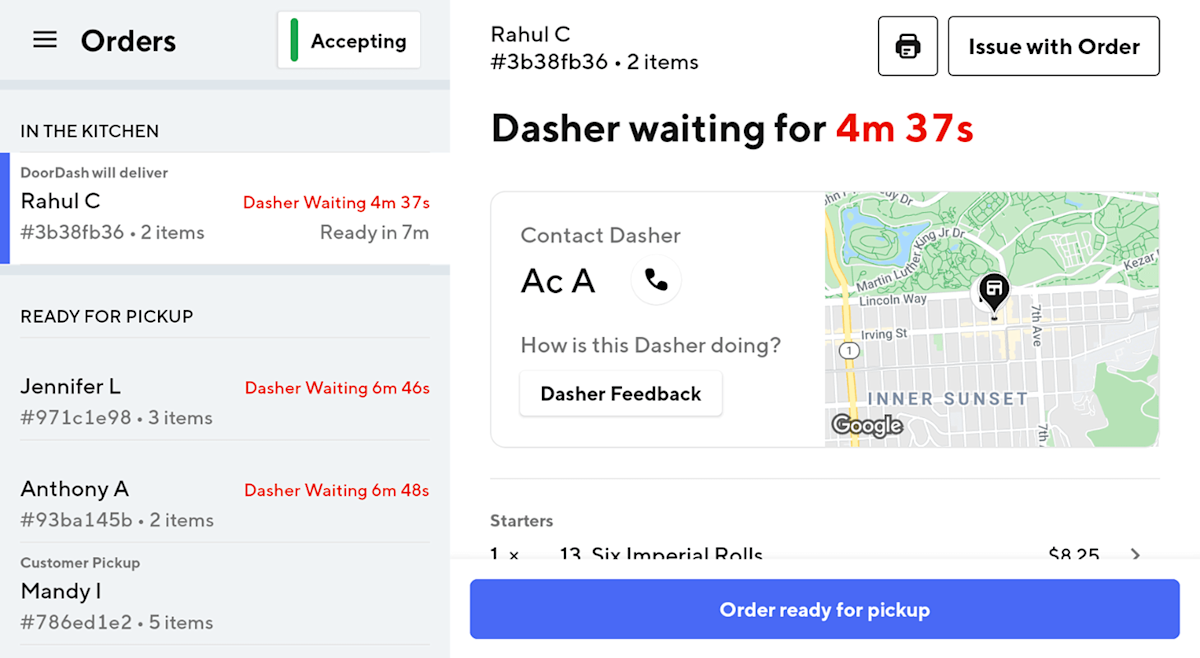Screen dimensions: 1200x658
Task: Call the Dasher using the phone icon
Action: [x=656, y=281]
